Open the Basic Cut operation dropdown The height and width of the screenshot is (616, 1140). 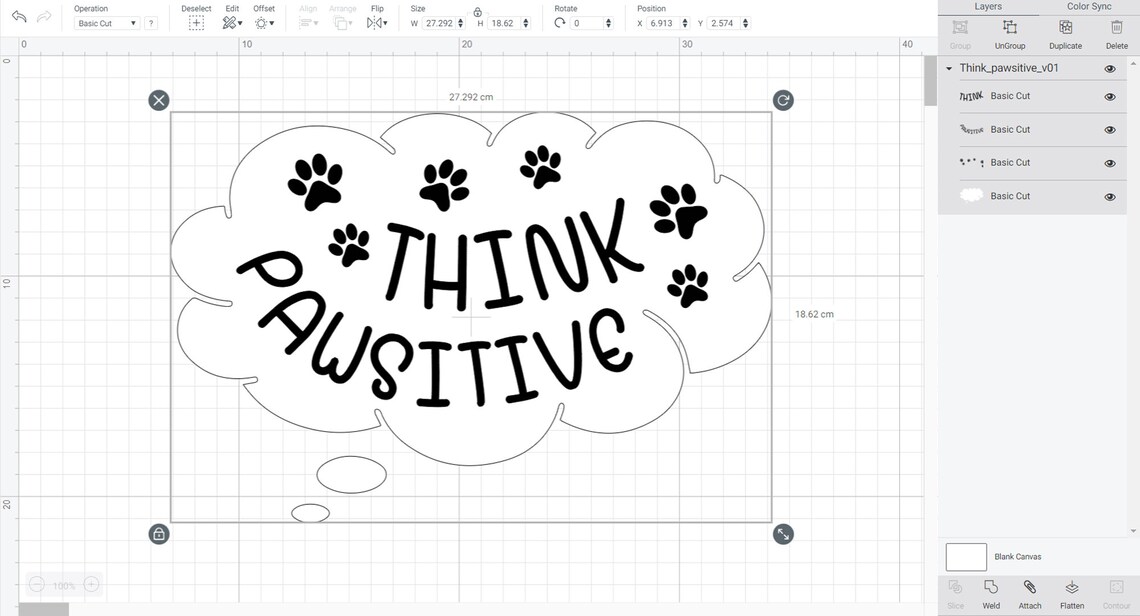click(x=106, y=22)
